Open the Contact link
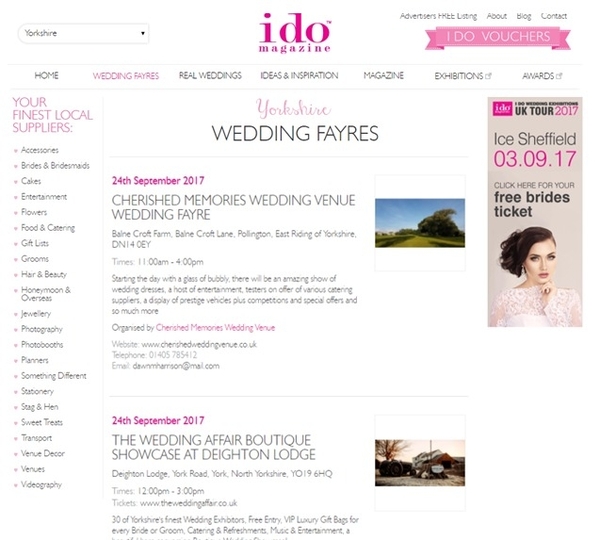The height and width of the screenshot is (540, 600). coord(554,16)
